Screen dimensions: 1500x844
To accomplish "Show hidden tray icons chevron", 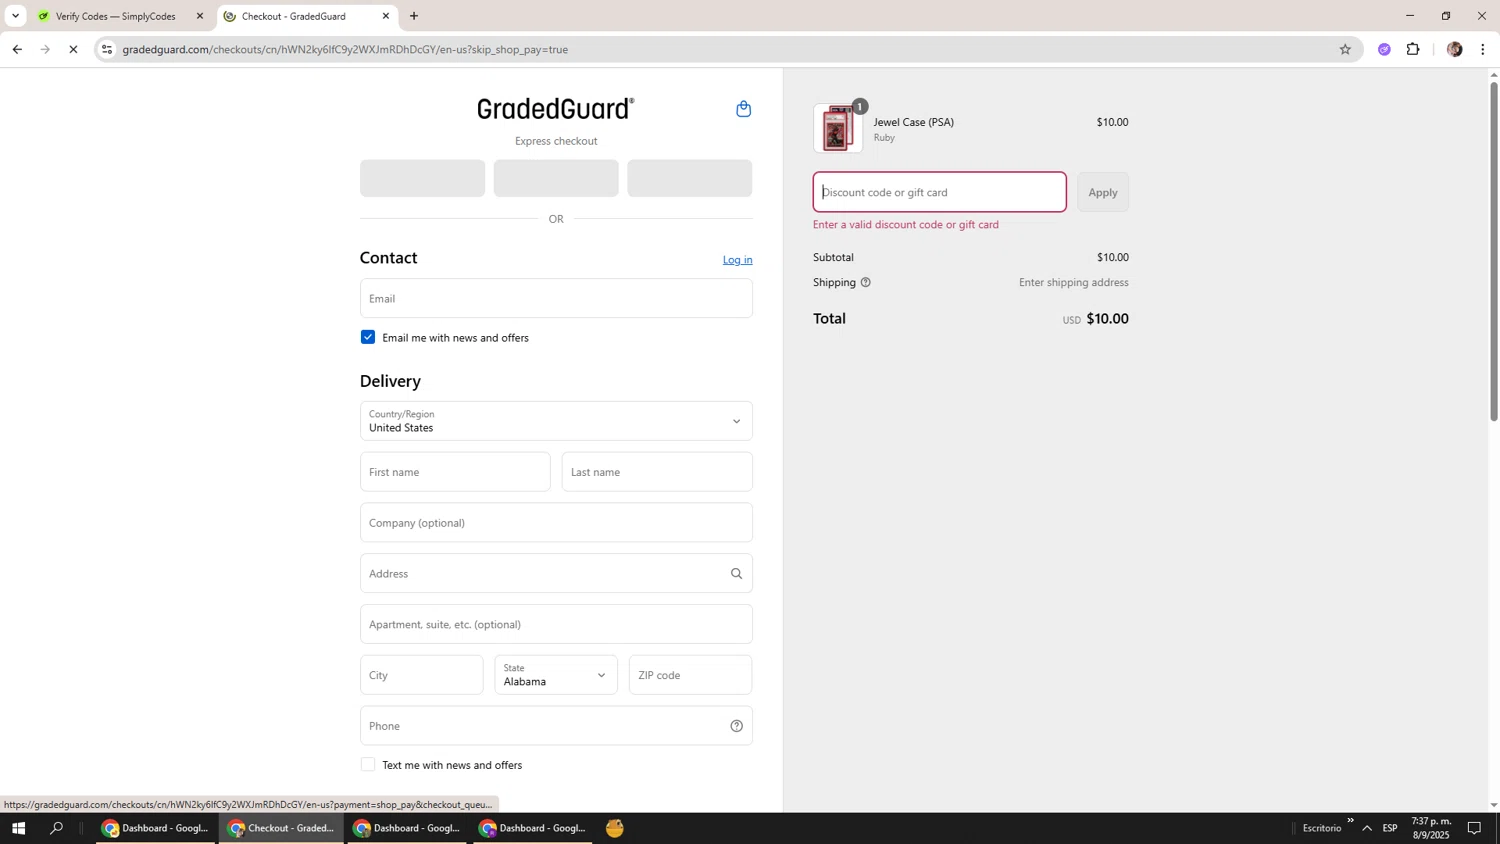I will coord(1367,828).
